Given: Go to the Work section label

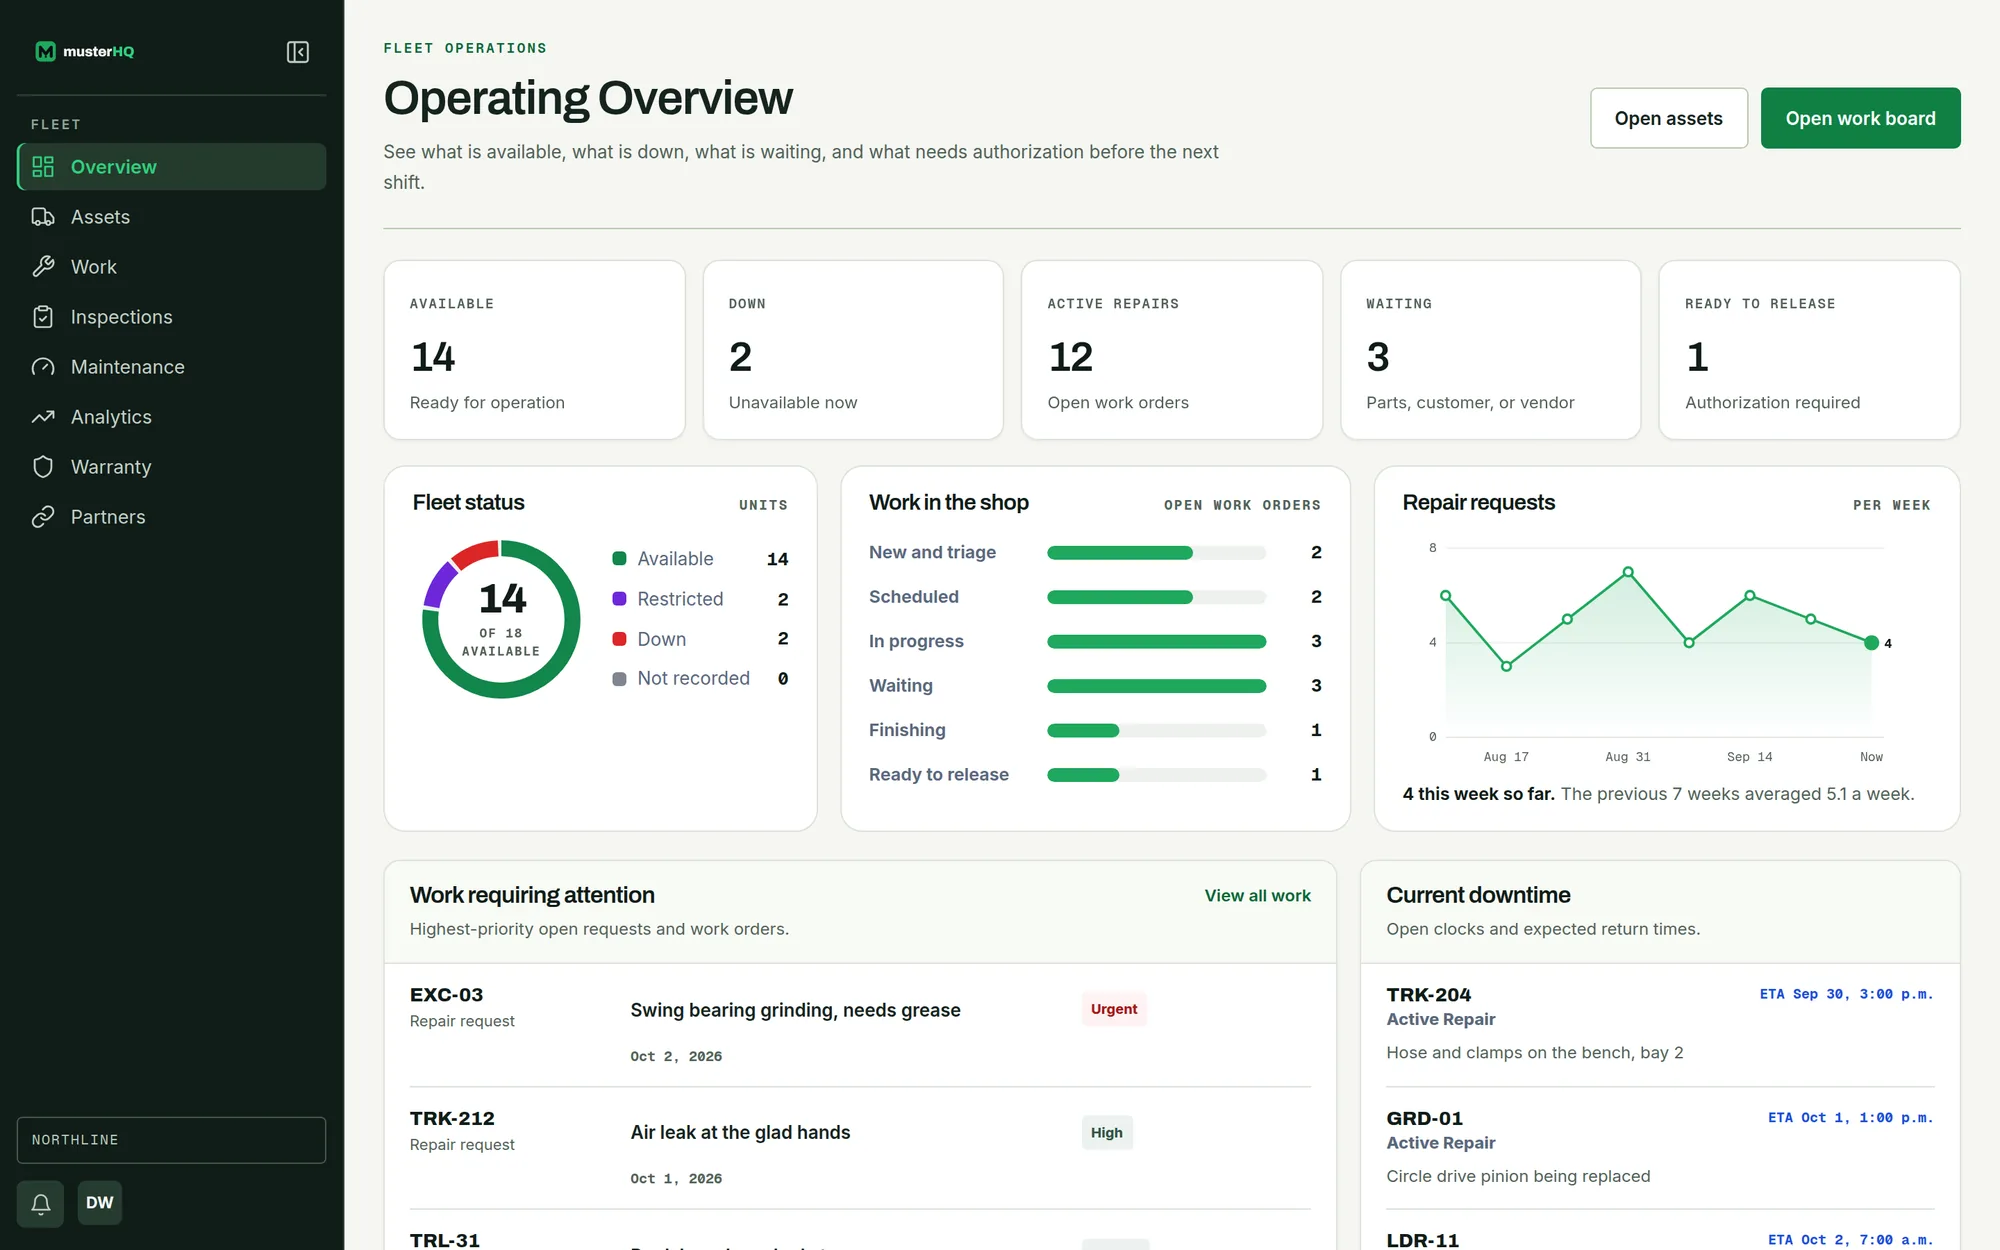Looking at the screenshot, I should click(x=94, y=267).
